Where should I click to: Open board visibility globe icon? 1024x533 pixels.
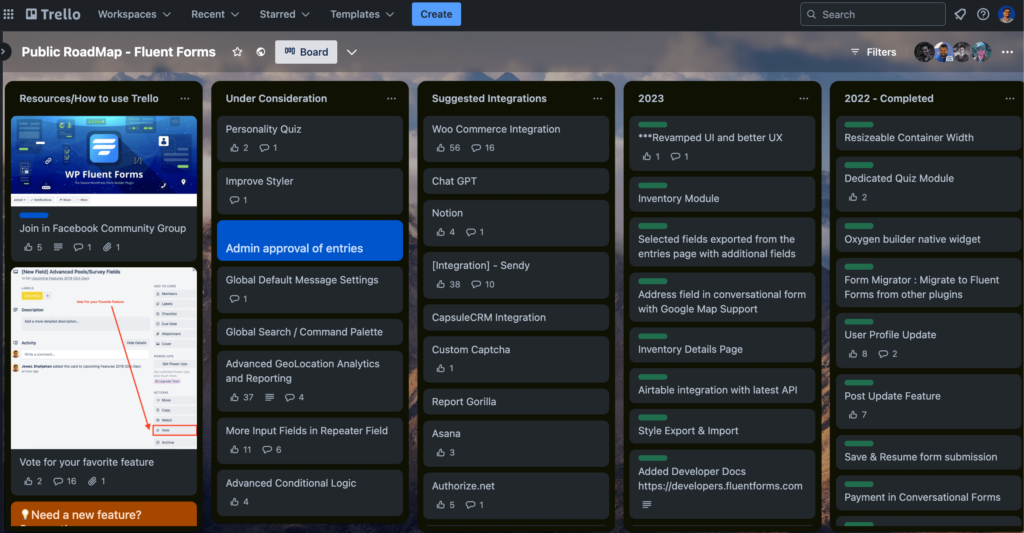[x=261, y=52]
